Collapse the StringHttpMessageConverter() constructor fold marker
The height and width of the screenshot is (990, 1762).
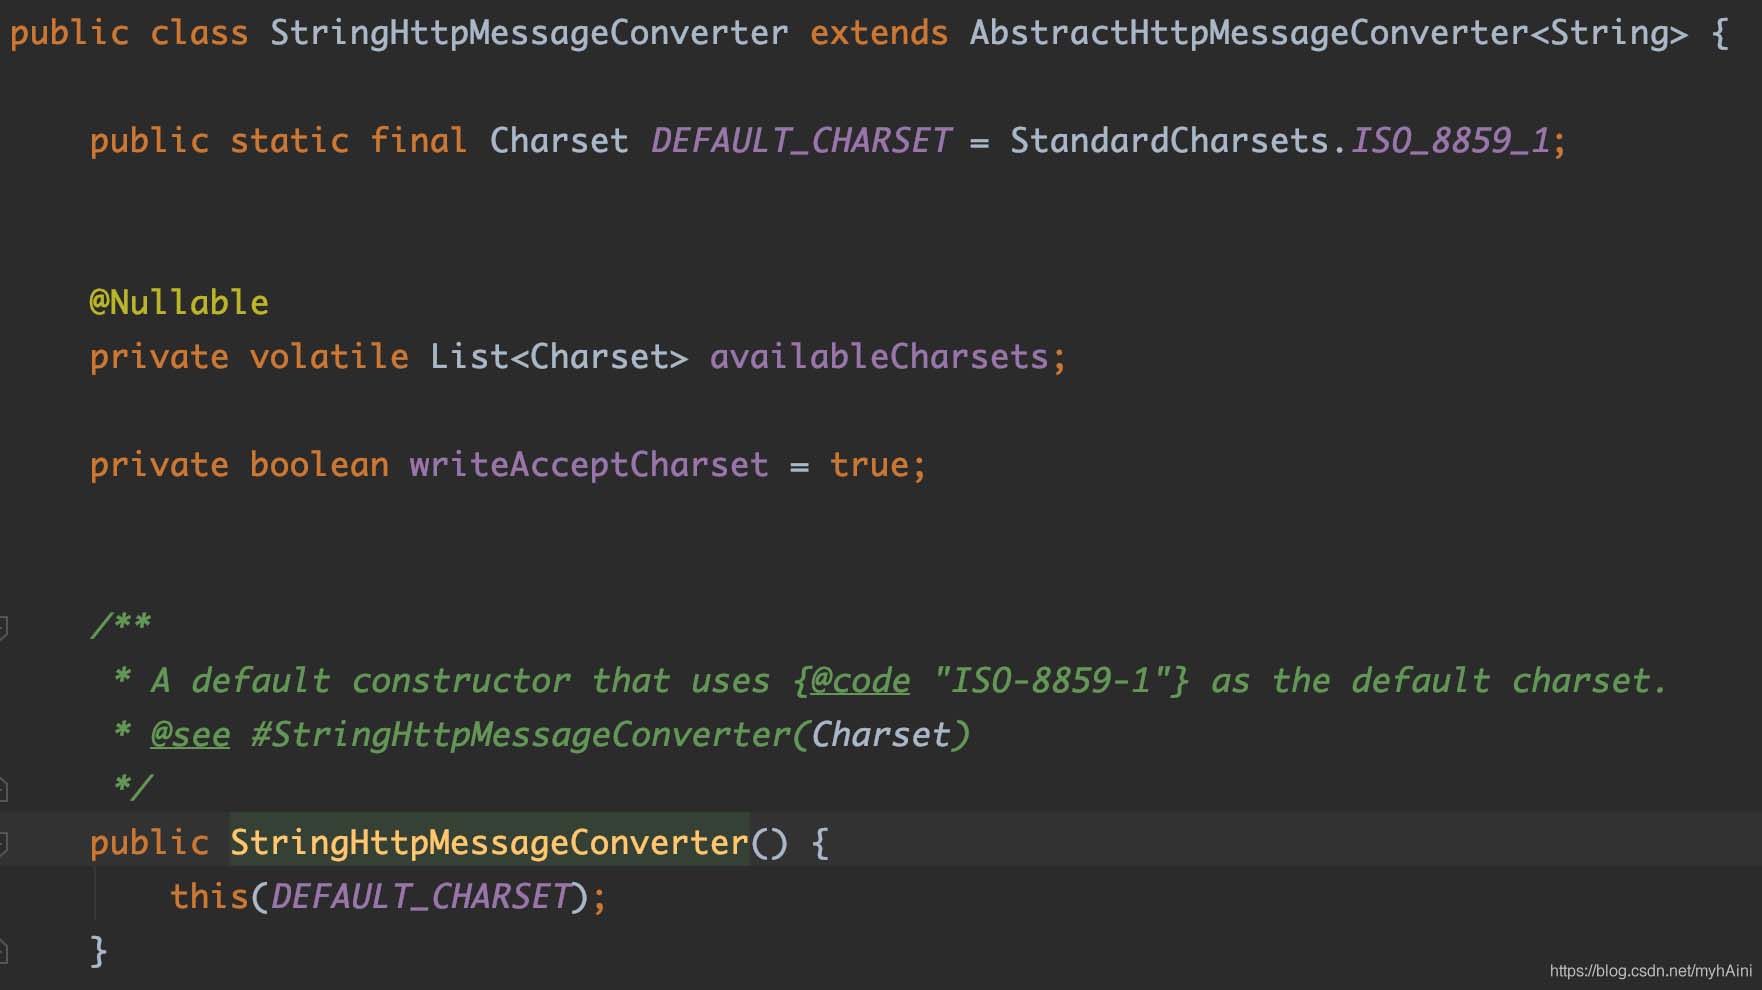point(3,844)
